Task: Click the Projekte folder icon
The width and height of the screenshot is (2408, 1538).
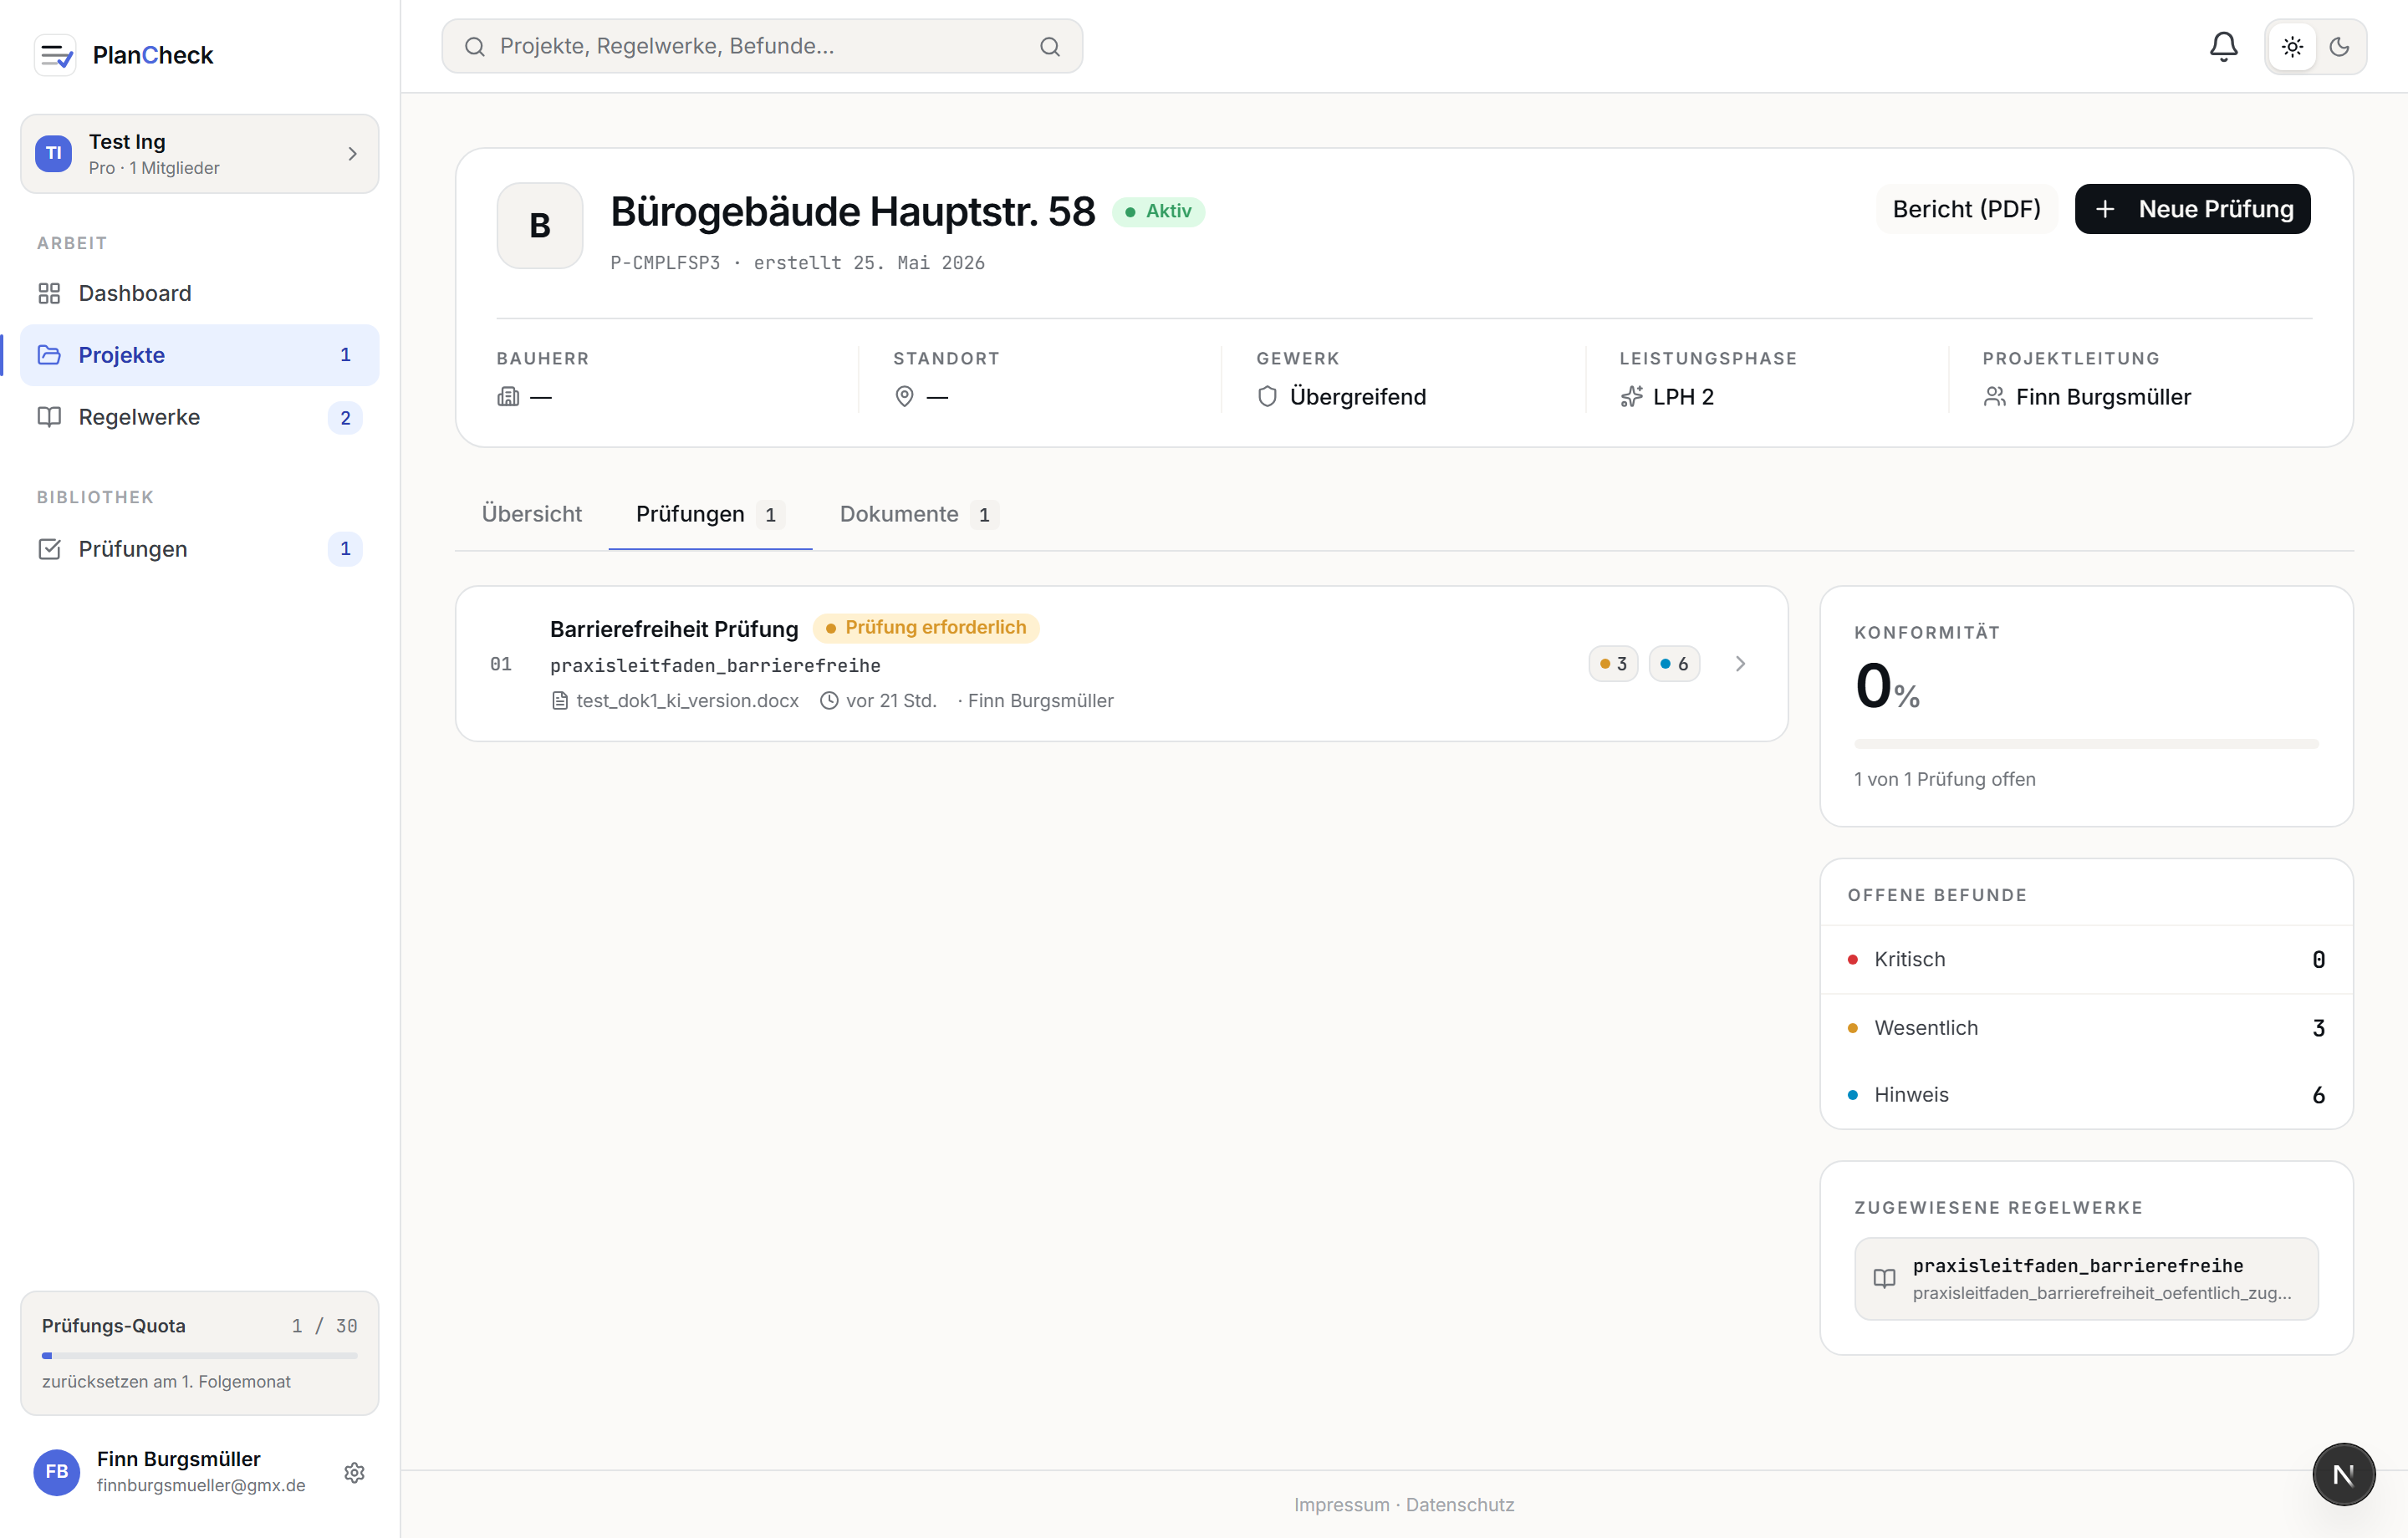Action: [49, 355]
